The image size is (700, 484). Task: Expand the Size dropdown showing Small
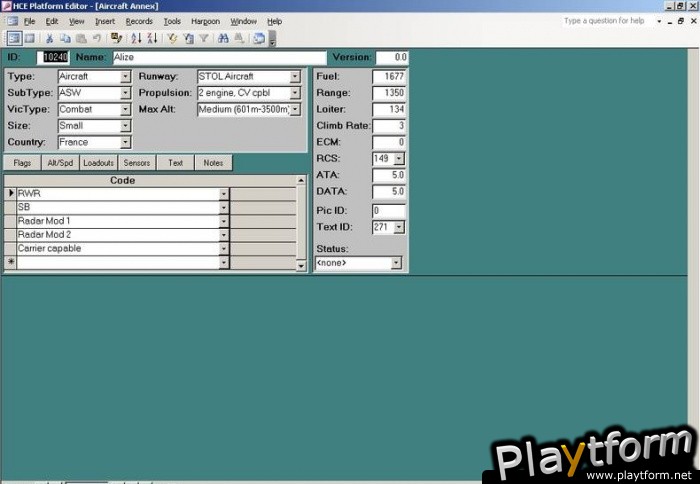(125, 126)
